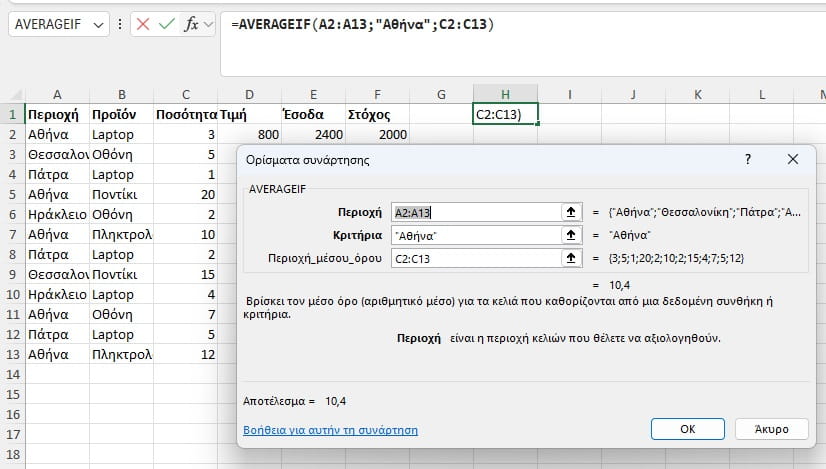Confirm formula with green checkmark icon
The width and height of the screenshot is (826, 469).
click(x=166, y=24)
